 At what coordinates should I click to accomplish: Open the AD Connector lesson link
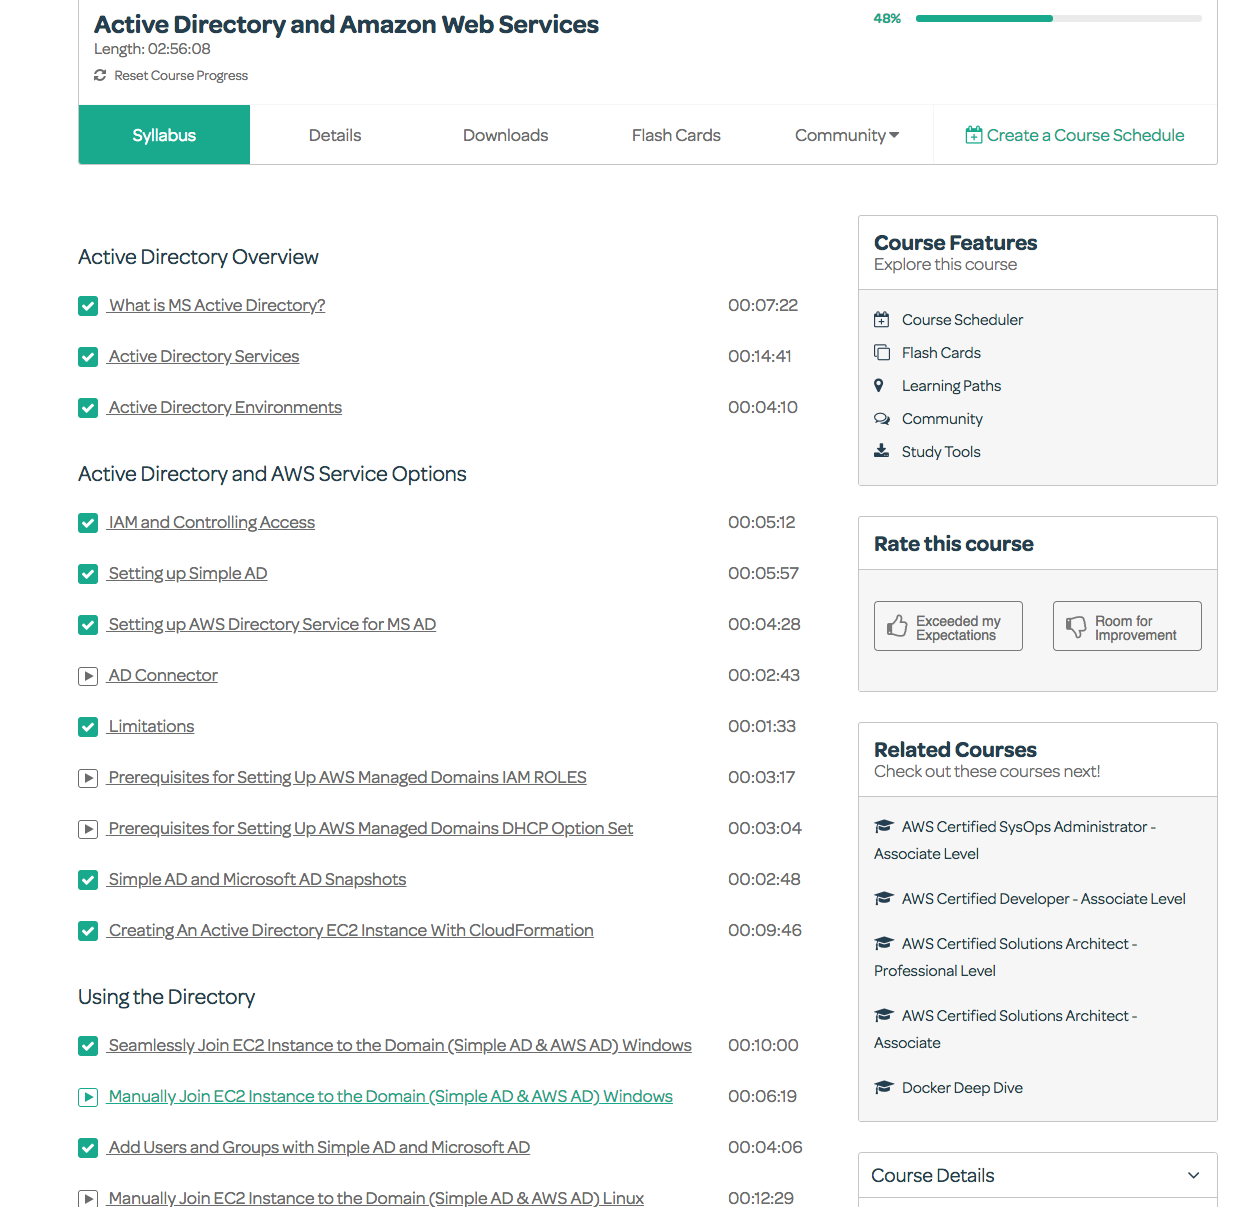[x=163, y=675]
